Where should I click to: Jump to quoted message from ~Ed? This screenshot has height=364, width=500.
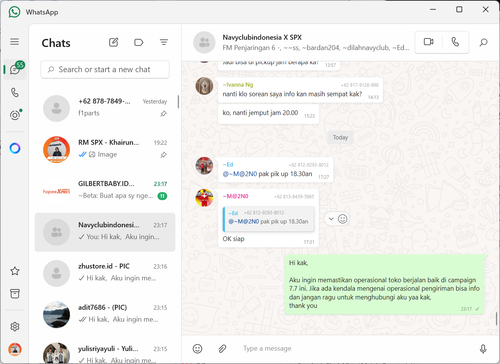pos(269,219)
